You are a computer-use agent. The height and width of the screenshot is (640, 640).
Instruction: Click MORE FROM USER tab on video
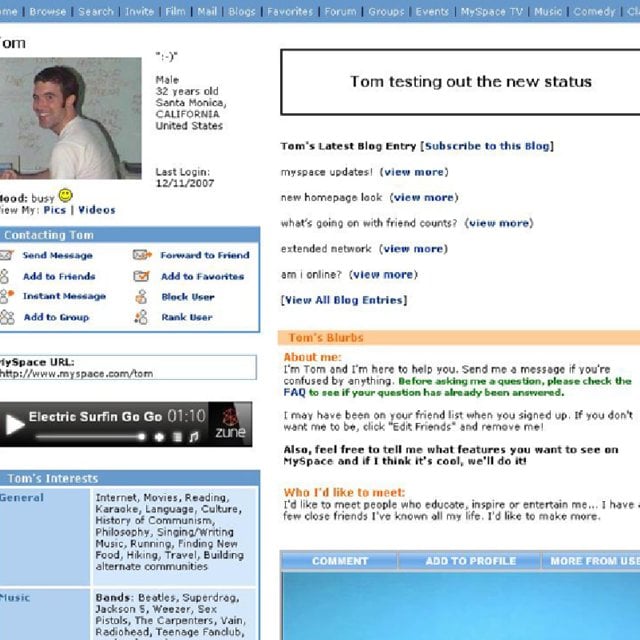tap(592, 561)
